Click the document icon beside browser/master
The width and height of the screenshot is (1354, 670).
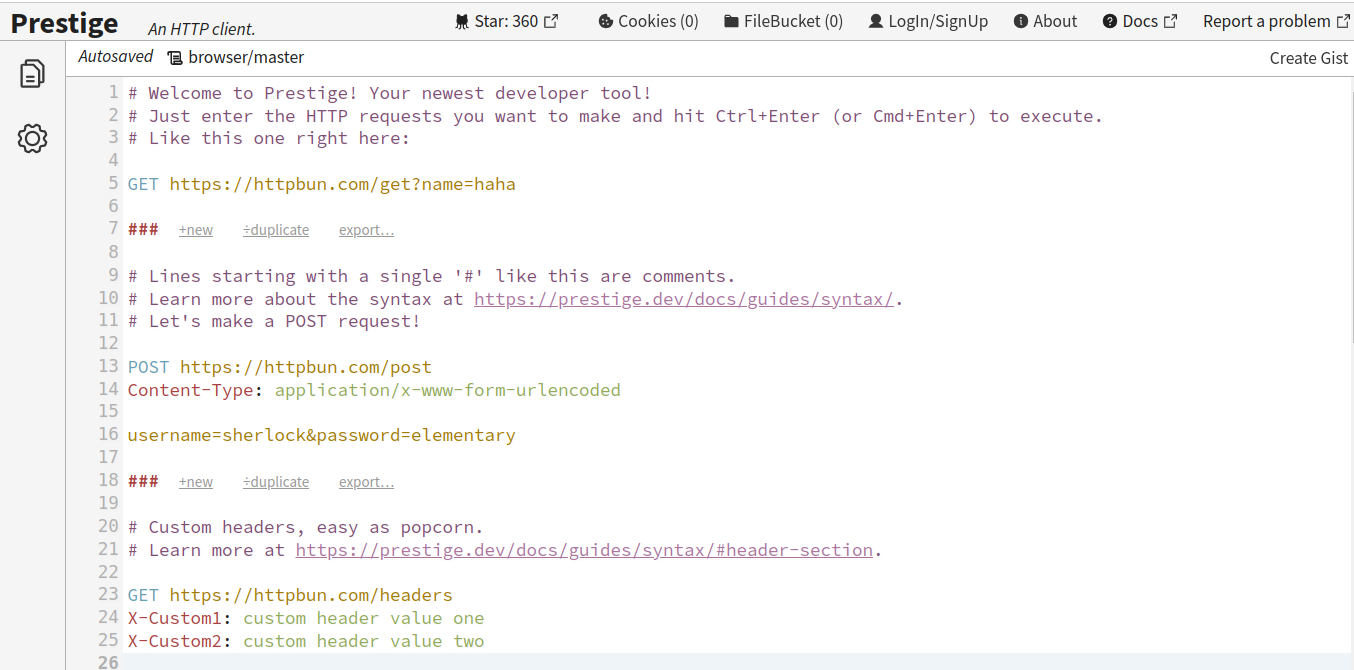(175, 58)
